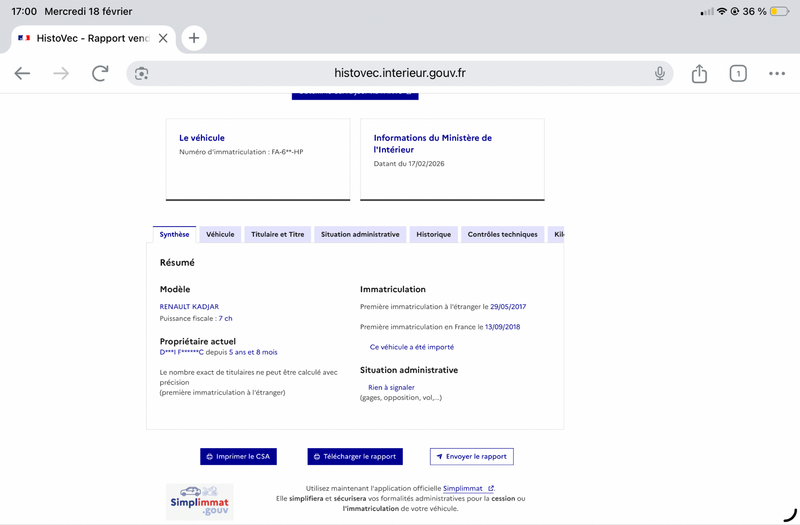Tap the Safari back arrow
This screenshot has height=525, width=800.
point(22,73)
